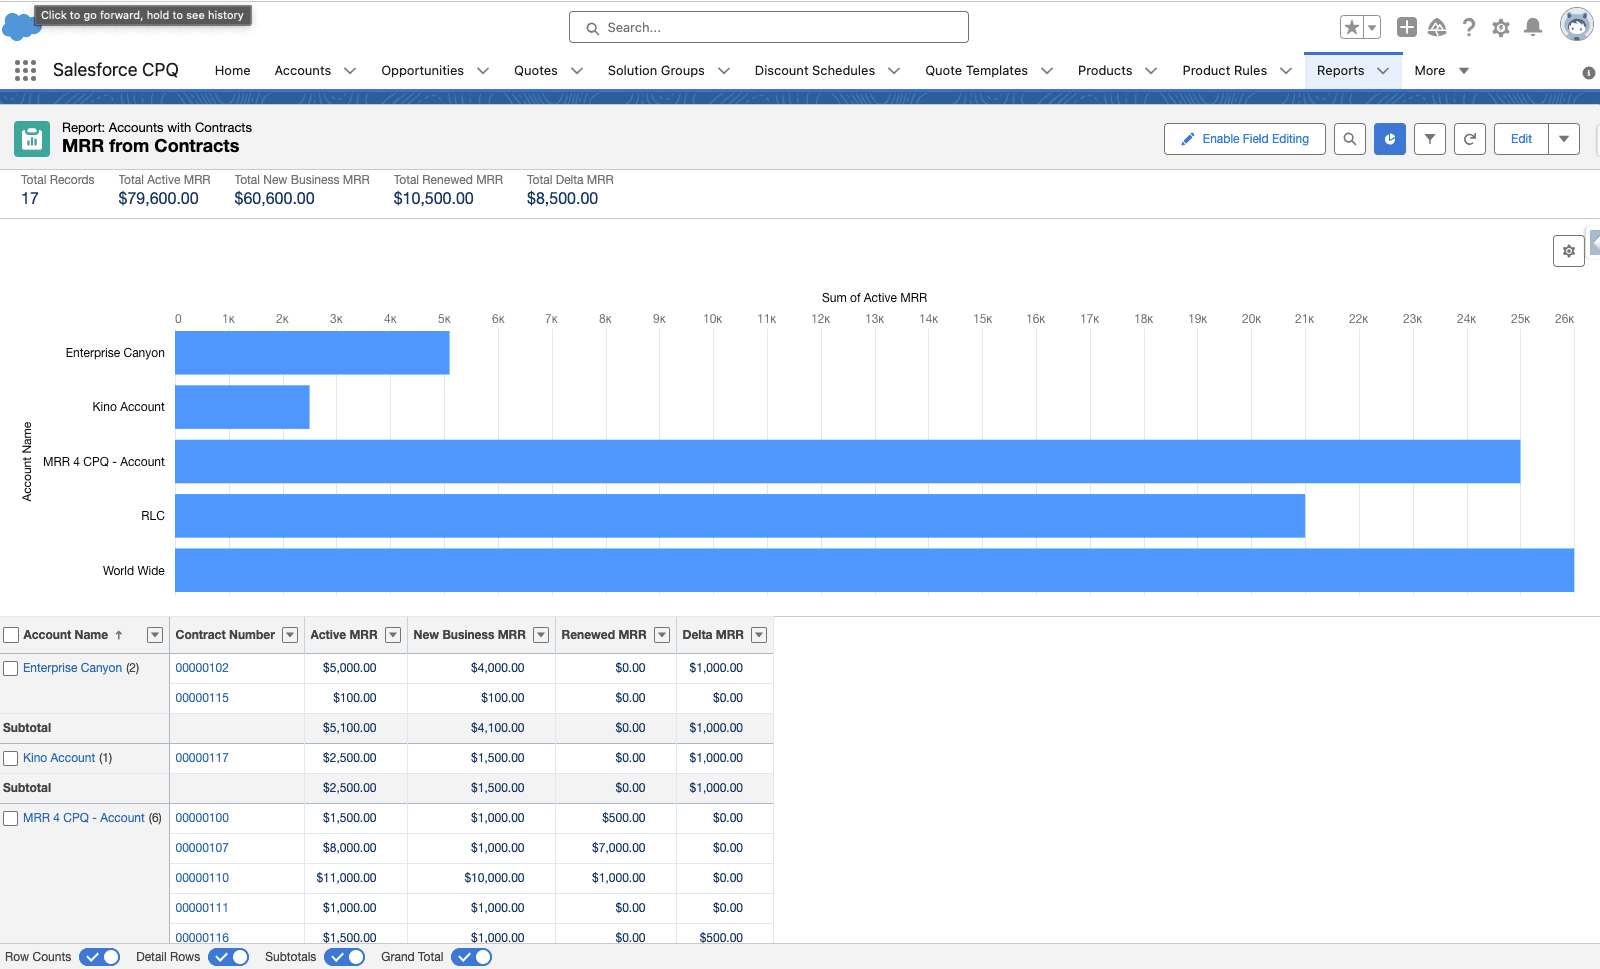Screen dimensions: 1600x969
Task: Click the RLC chart bar
Action: point(740,516)
